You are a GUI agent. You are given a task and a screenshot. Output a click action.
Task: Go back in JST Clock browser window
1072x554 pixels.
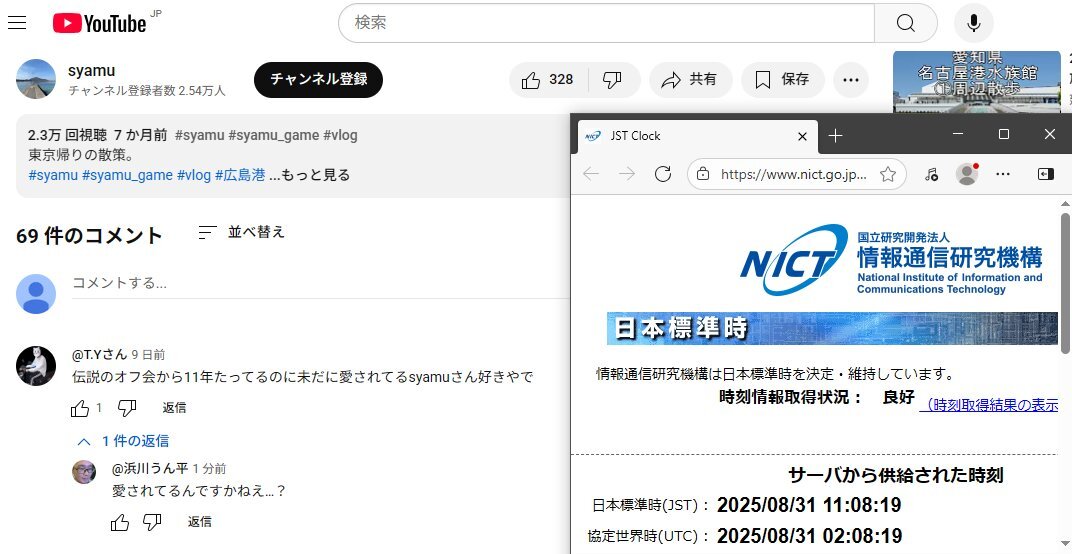click(591, 174)
